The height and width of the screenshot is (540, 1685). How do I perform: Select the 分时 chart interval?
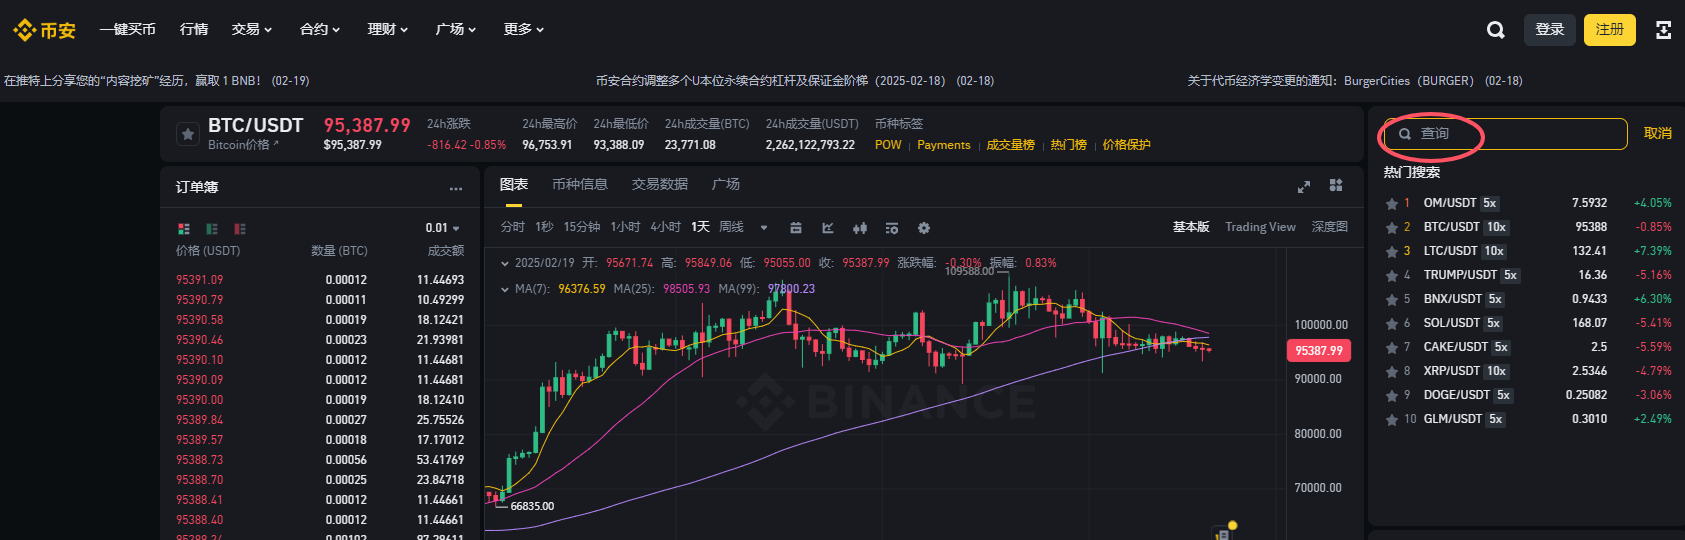tap(513, 228)
